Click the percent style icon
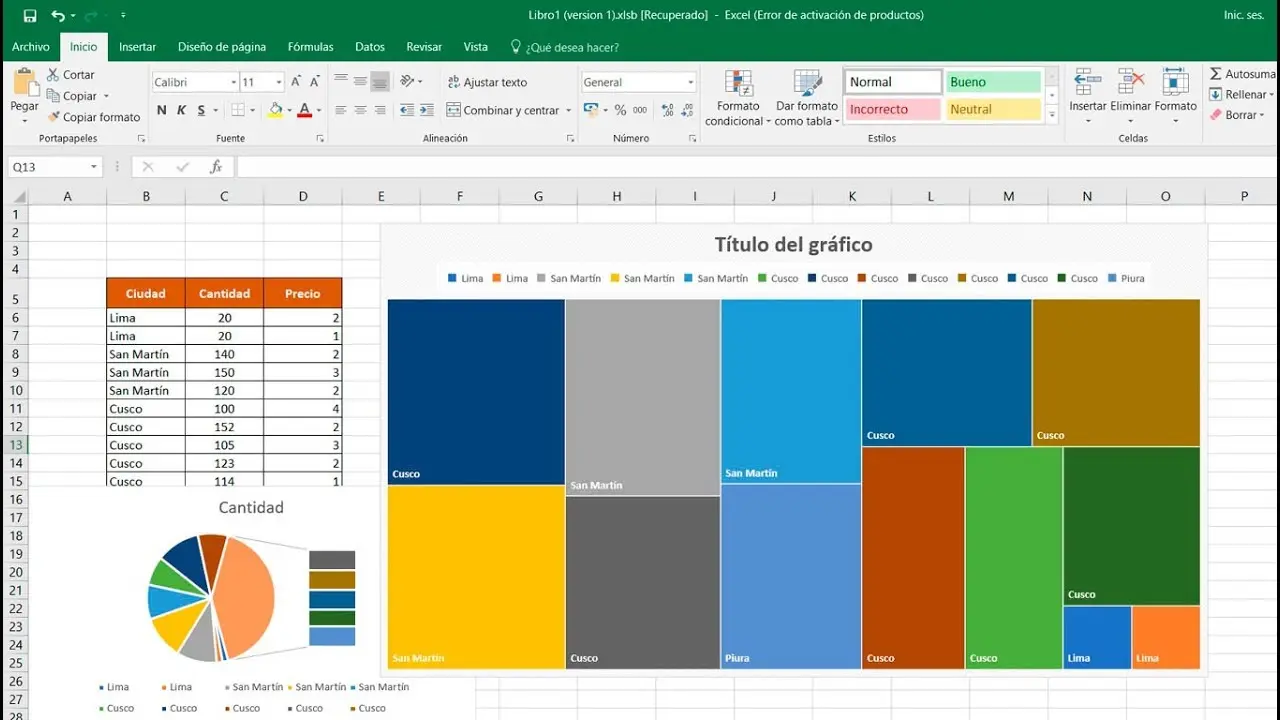Screen dimensions: 1280x720 click(x=620, y=110)
